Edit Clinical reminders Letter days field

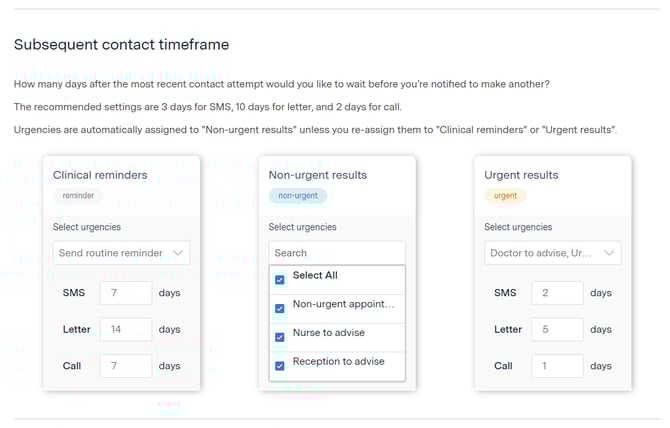click(x=125, y=329)
